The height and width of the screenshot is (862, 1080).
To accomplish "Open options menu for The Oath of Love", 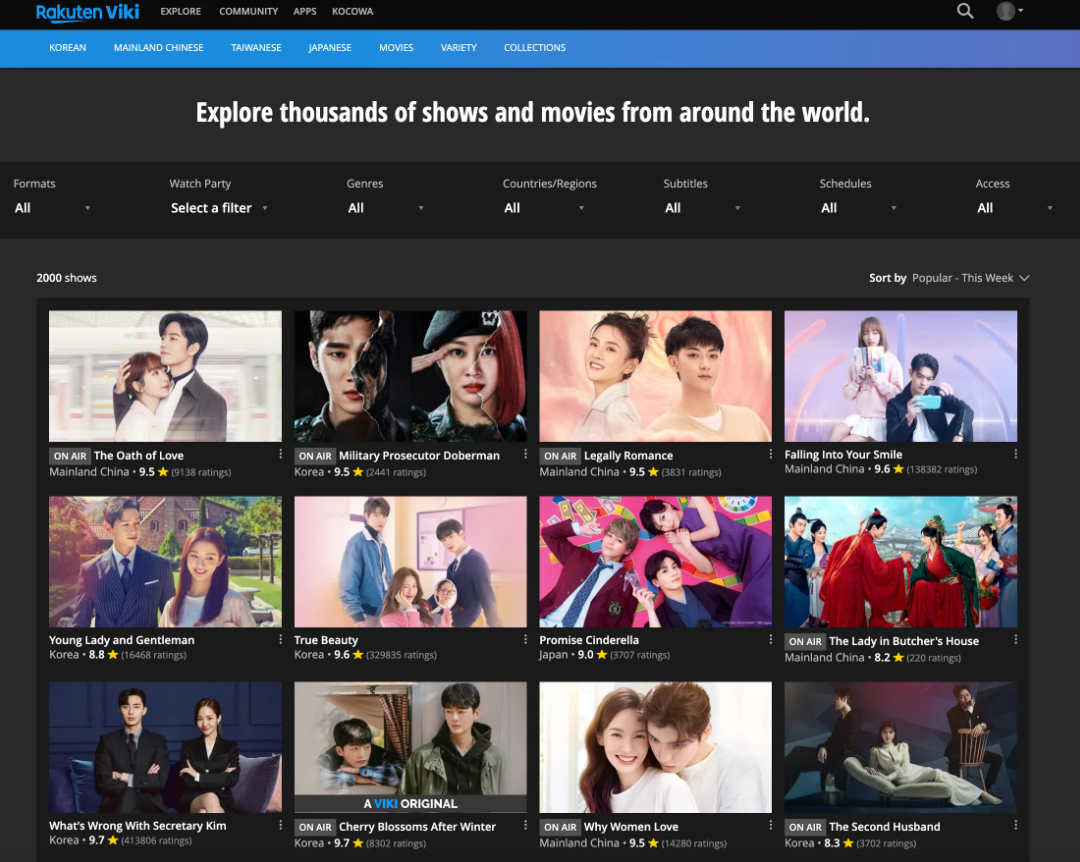I will [x=281, y=454].
